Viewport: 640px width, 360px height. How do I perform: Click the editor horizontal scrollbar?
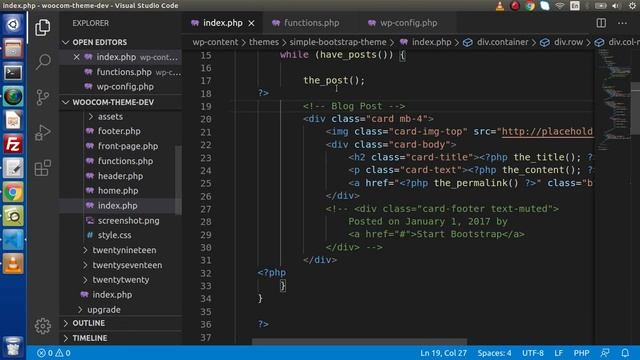pos(359,341)
